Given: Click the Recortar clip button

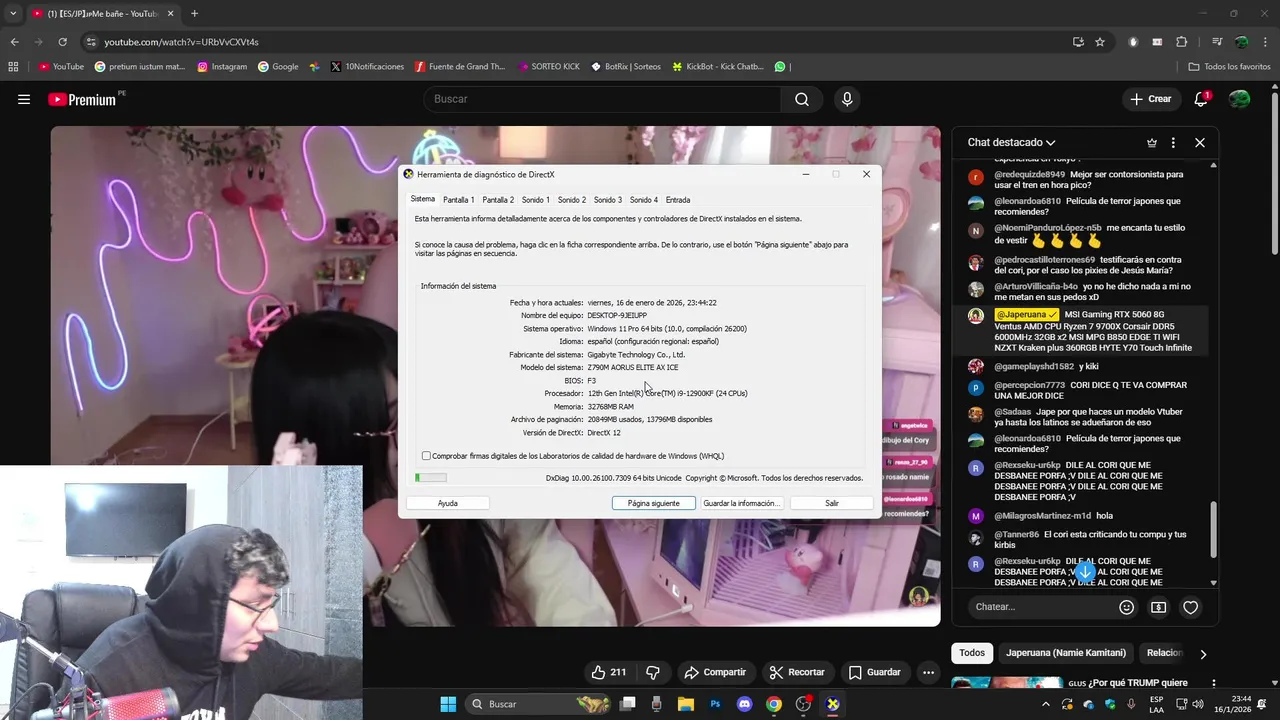Looking at the screenshot, I should (797, 672).
